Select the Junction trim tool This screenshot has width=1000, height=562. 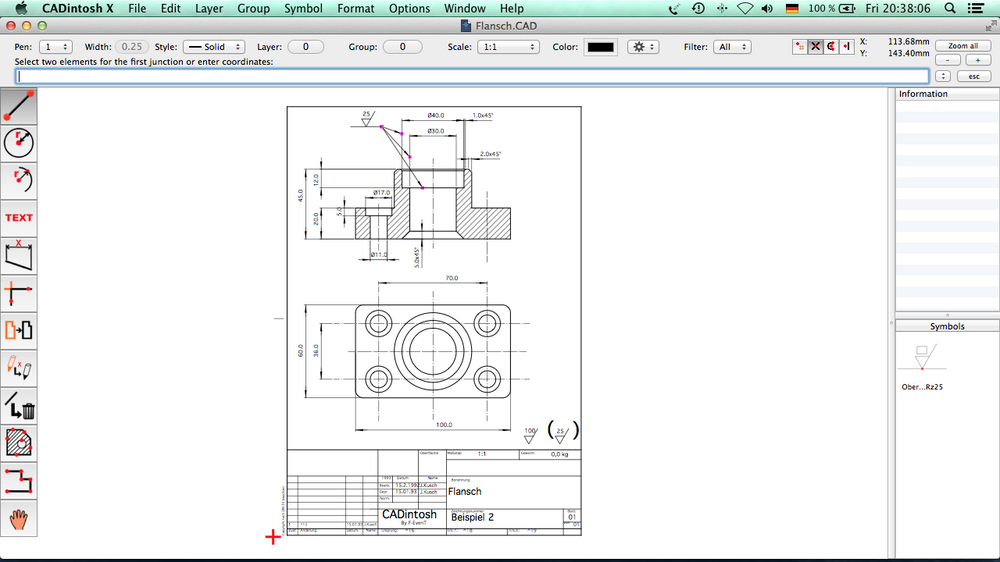[18, 293]
